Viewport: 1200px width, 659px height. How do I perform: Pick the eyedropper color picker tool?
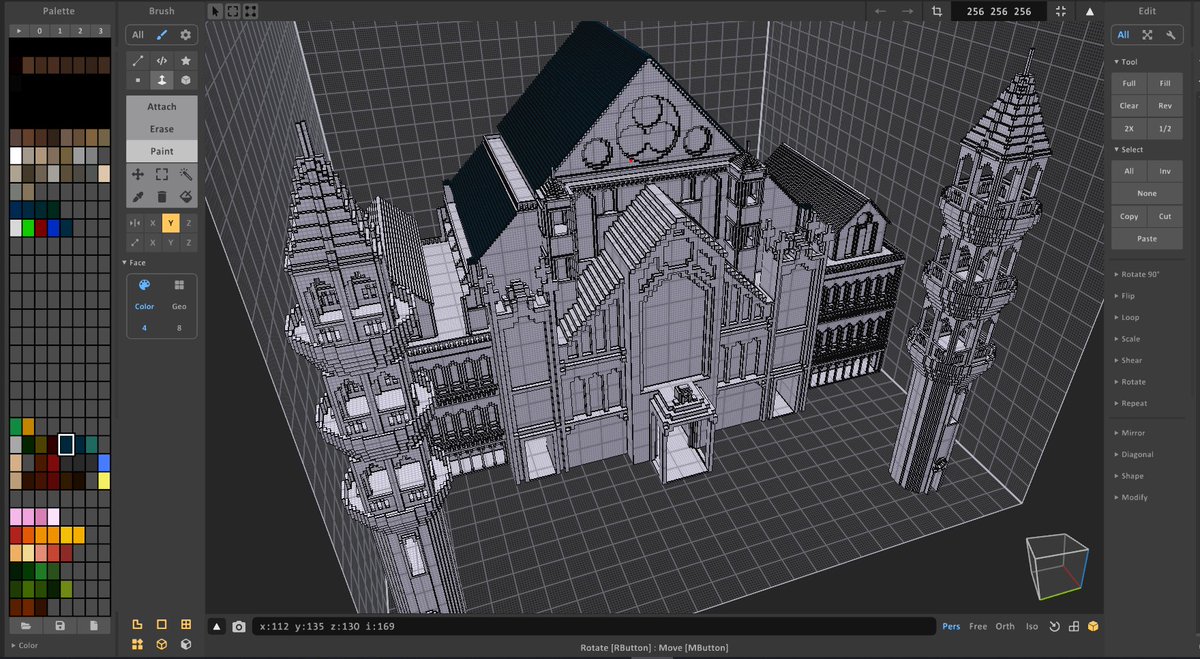click(x=138, y=196)
